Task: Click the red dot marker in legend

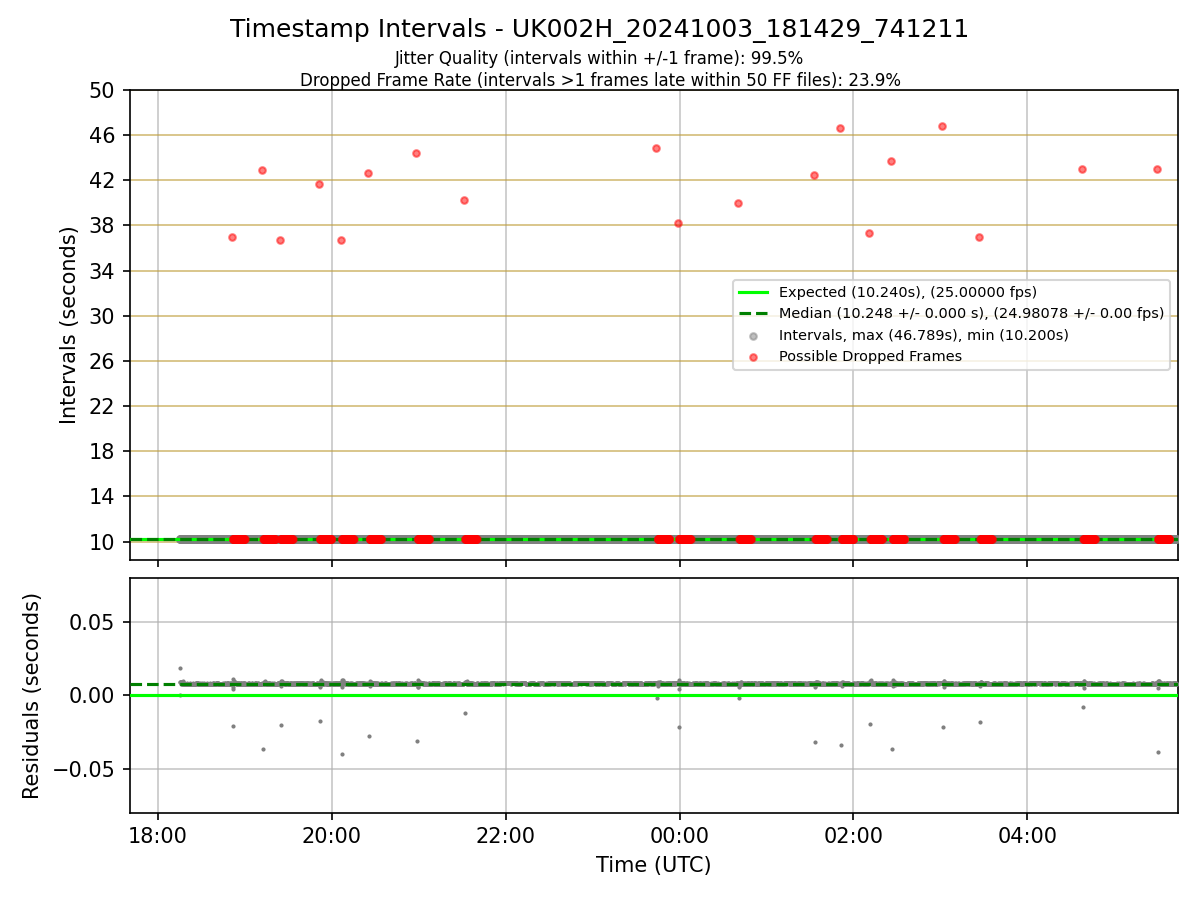Action: (753, 356)
